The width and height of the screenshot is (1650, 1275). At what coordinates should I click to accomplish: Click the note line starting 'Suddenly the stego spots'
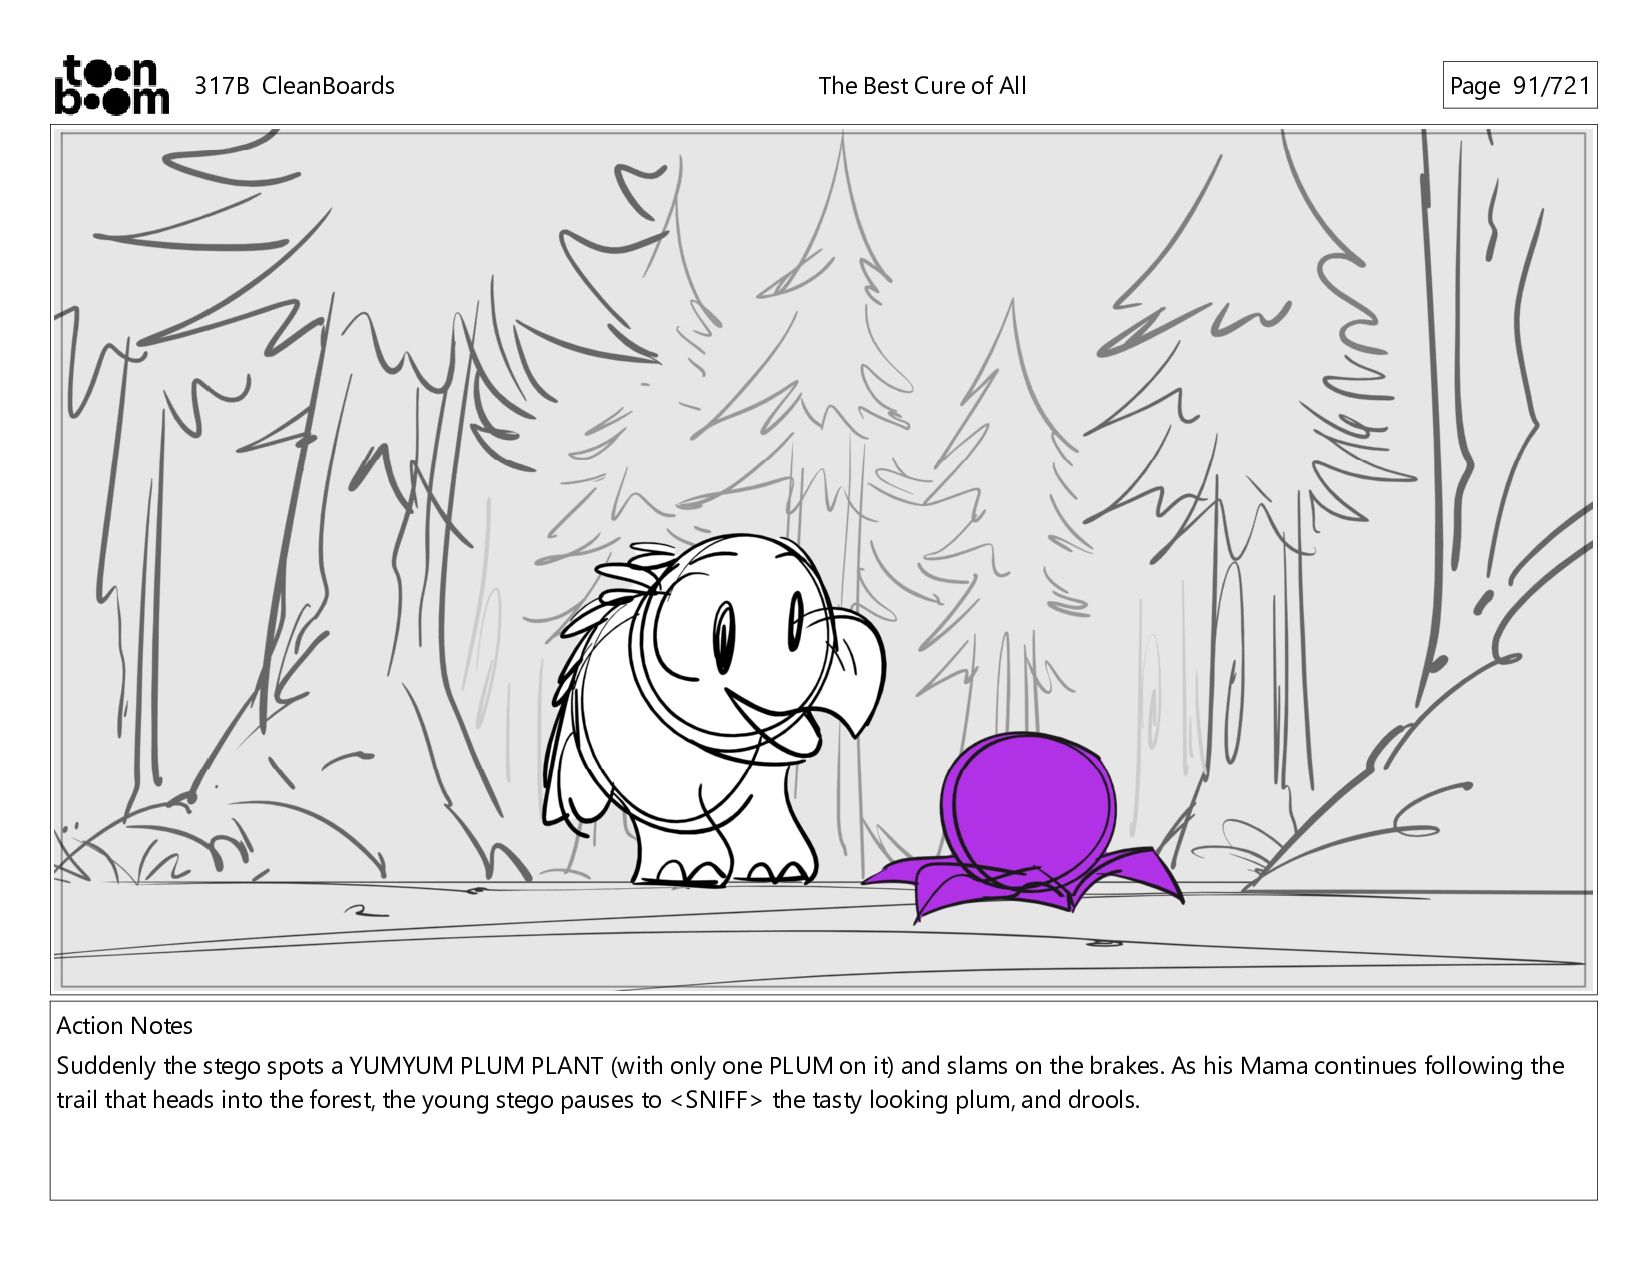point(810,1066)
